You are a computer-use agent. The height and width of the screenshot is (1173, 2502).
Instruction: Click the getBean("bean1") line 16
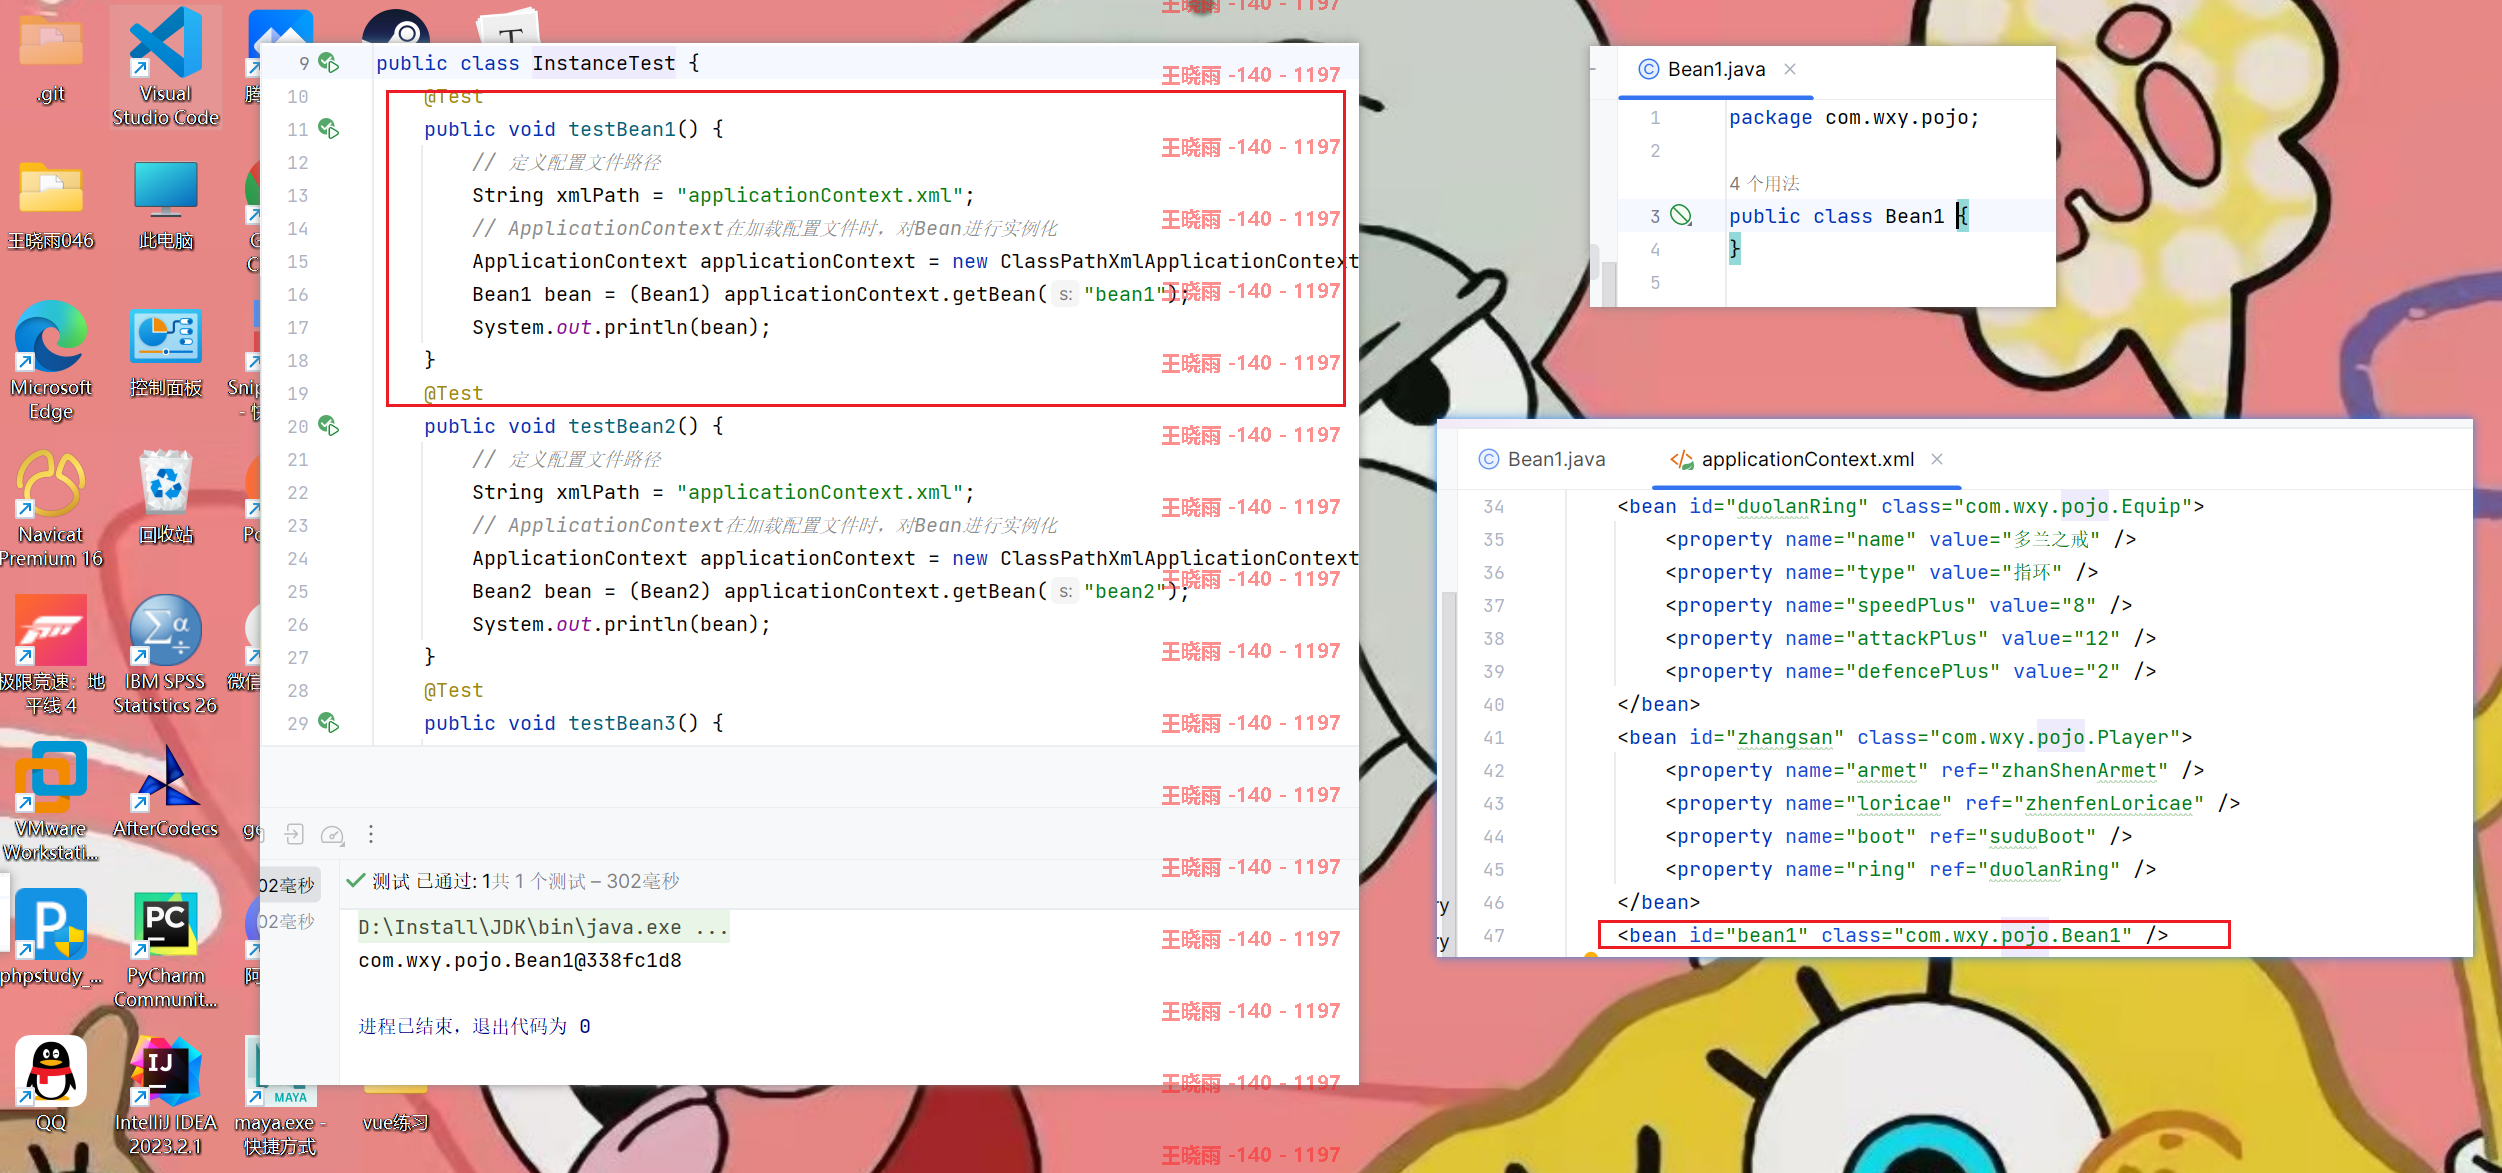coord(830,294)
